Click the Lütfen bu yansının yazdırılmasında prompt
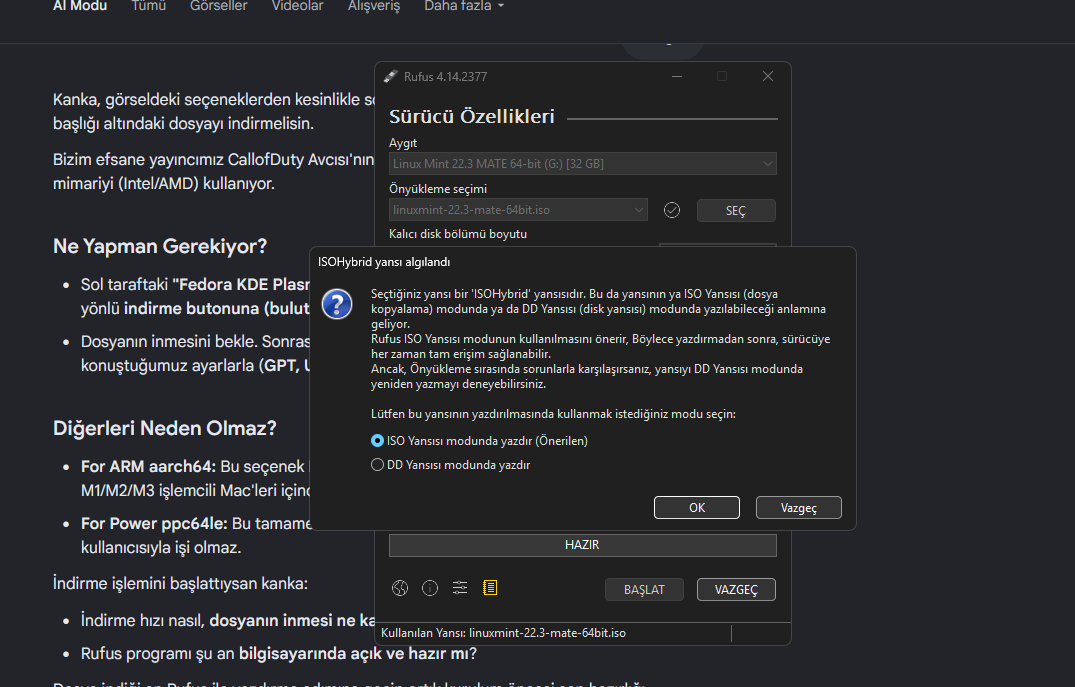This screenshot has width=1075, height=687. point(553,414)
